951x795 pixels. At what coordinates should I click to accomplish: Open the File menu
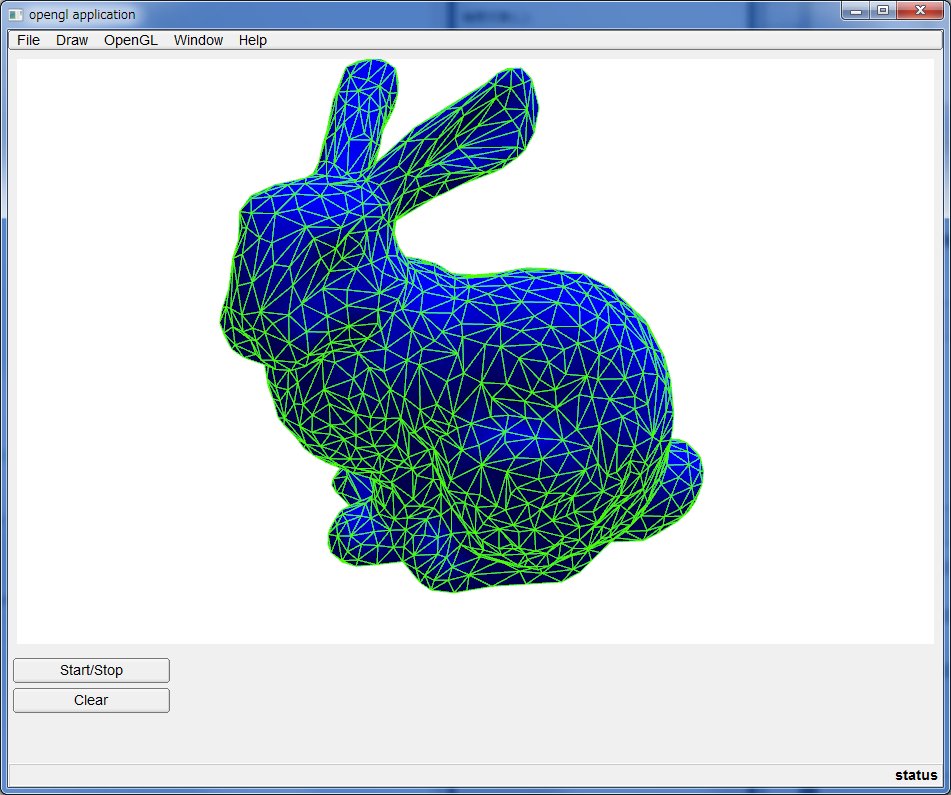click(29, 40)
